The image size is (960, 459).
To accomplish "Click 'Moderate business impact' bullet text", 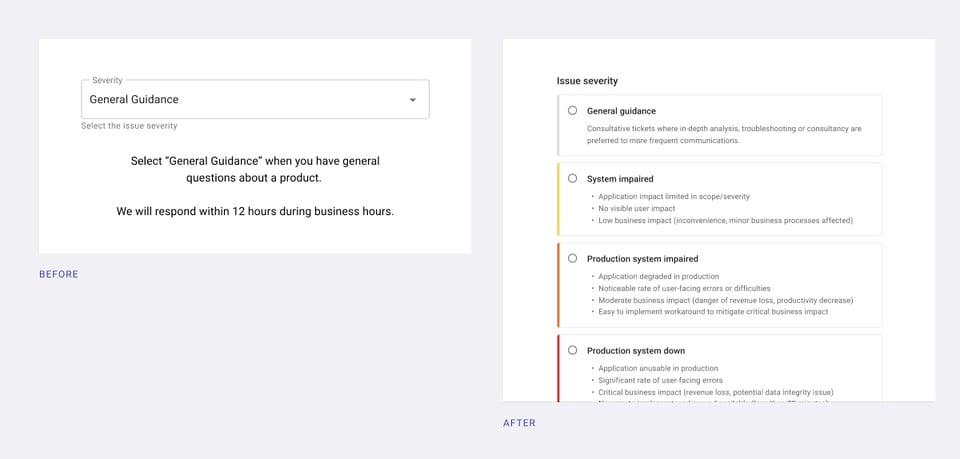I will pyautogui.click(x=726, y=300).
